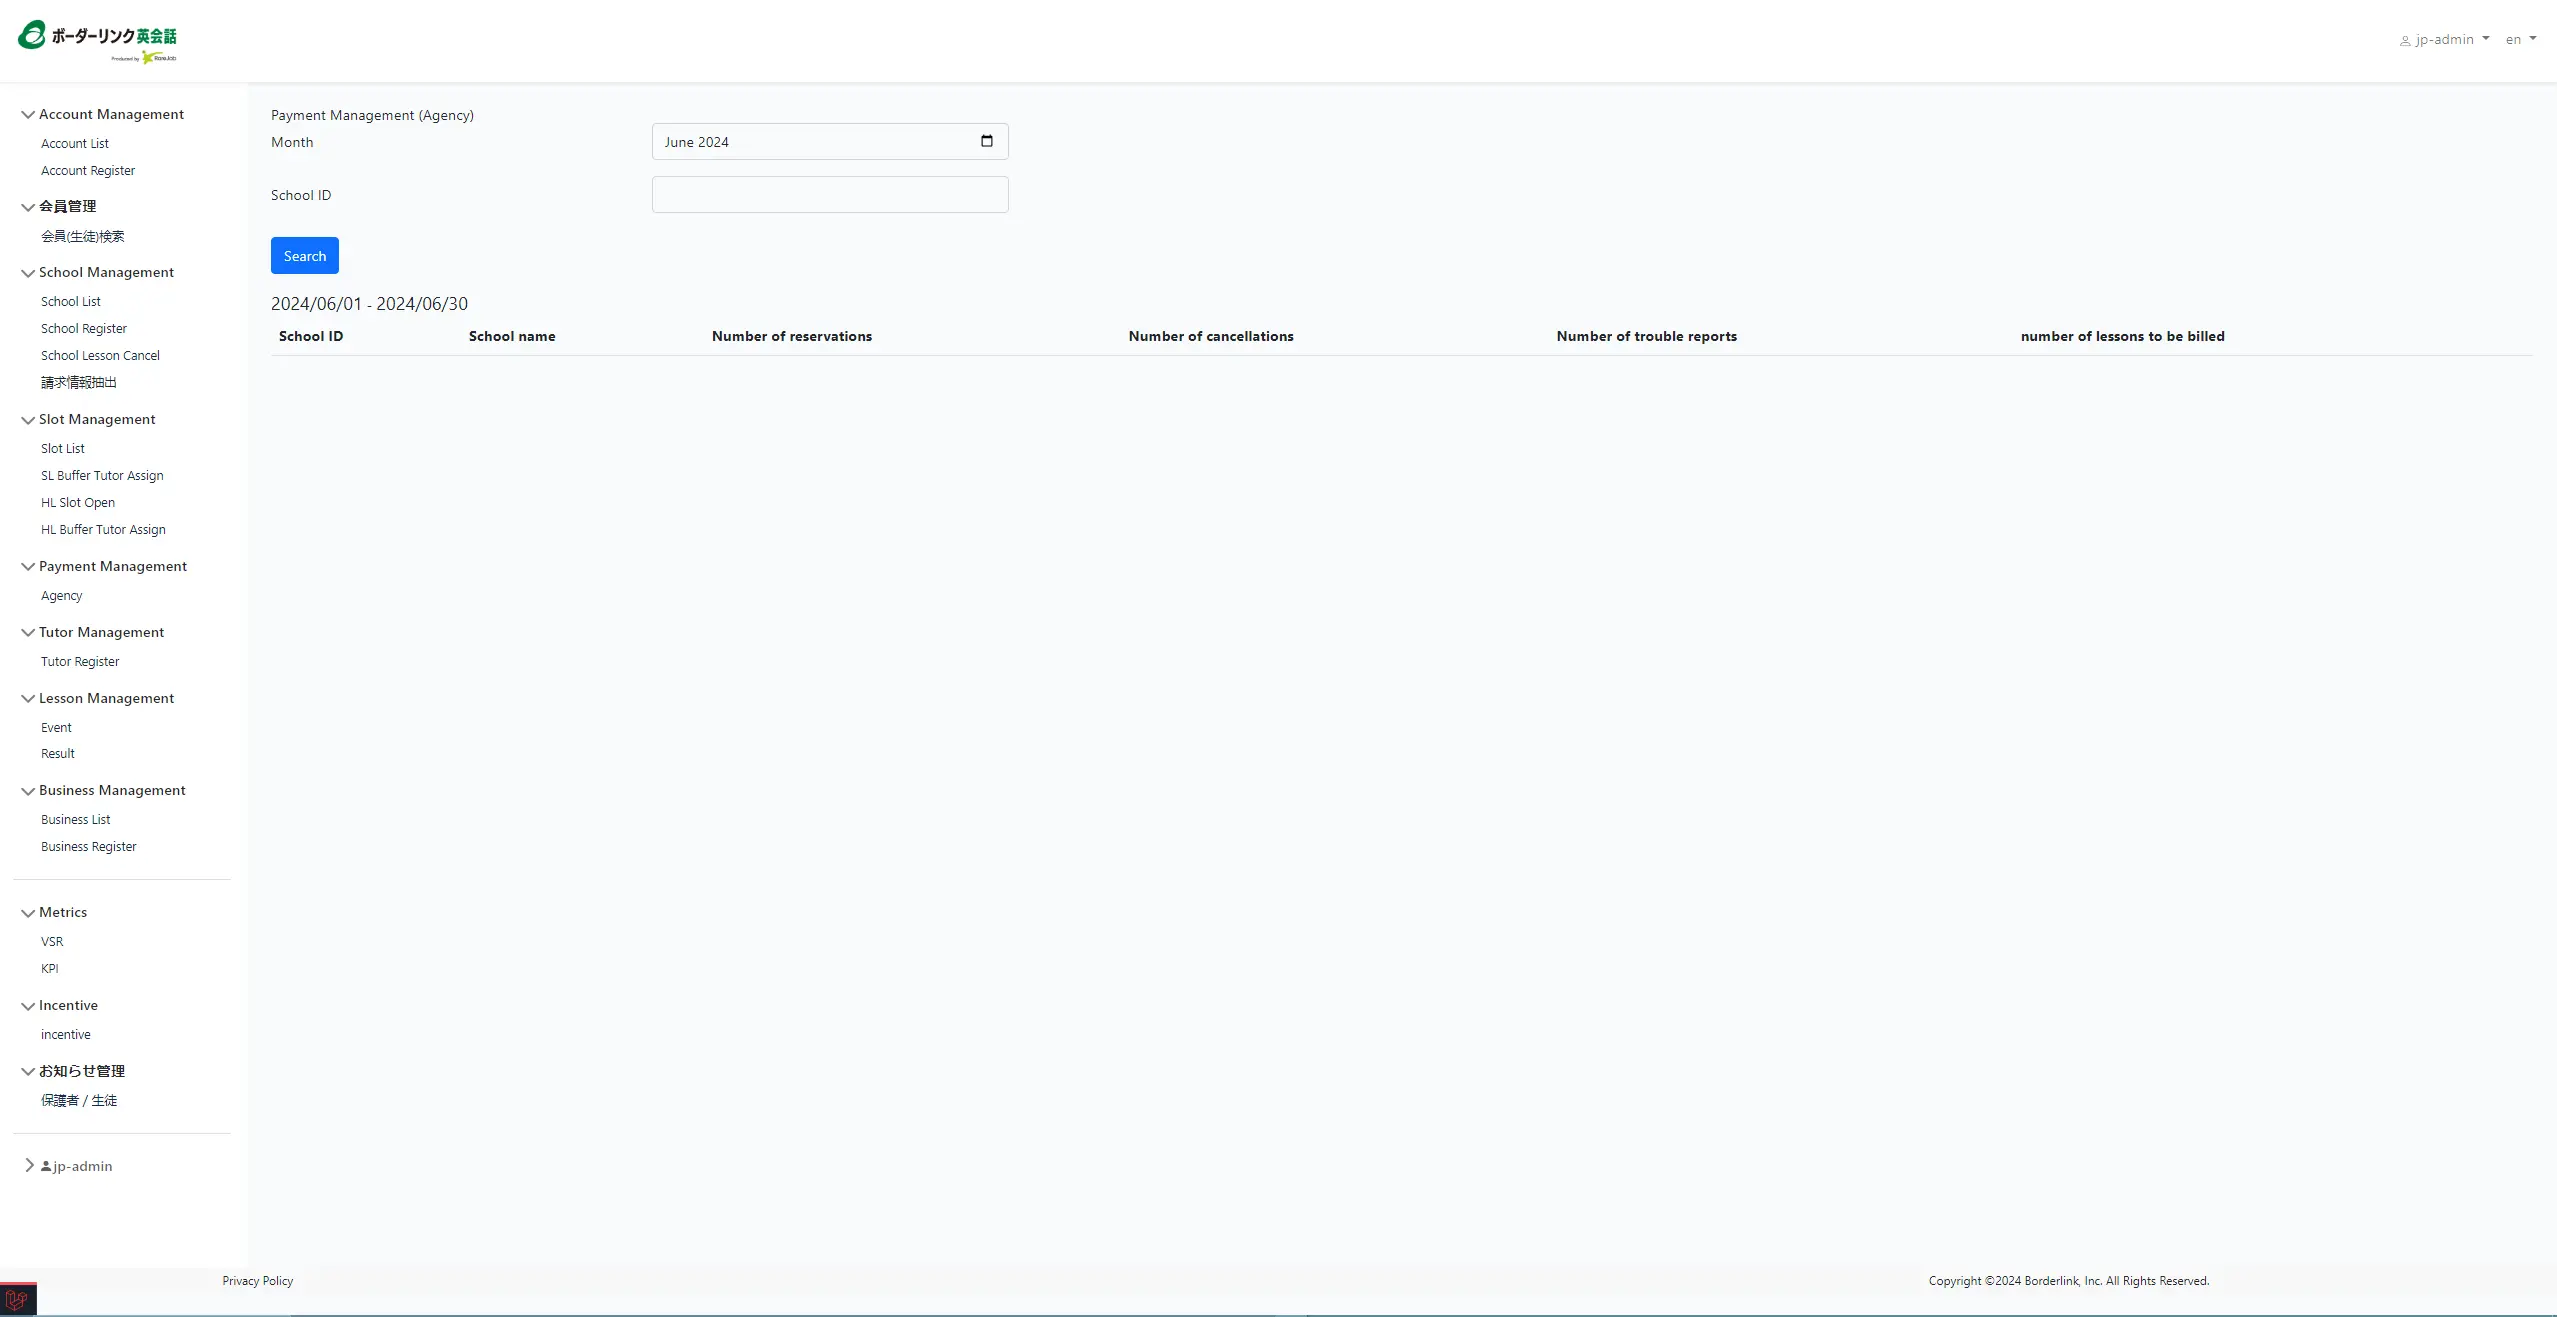Go to Account List page

(x=75, y=144)
